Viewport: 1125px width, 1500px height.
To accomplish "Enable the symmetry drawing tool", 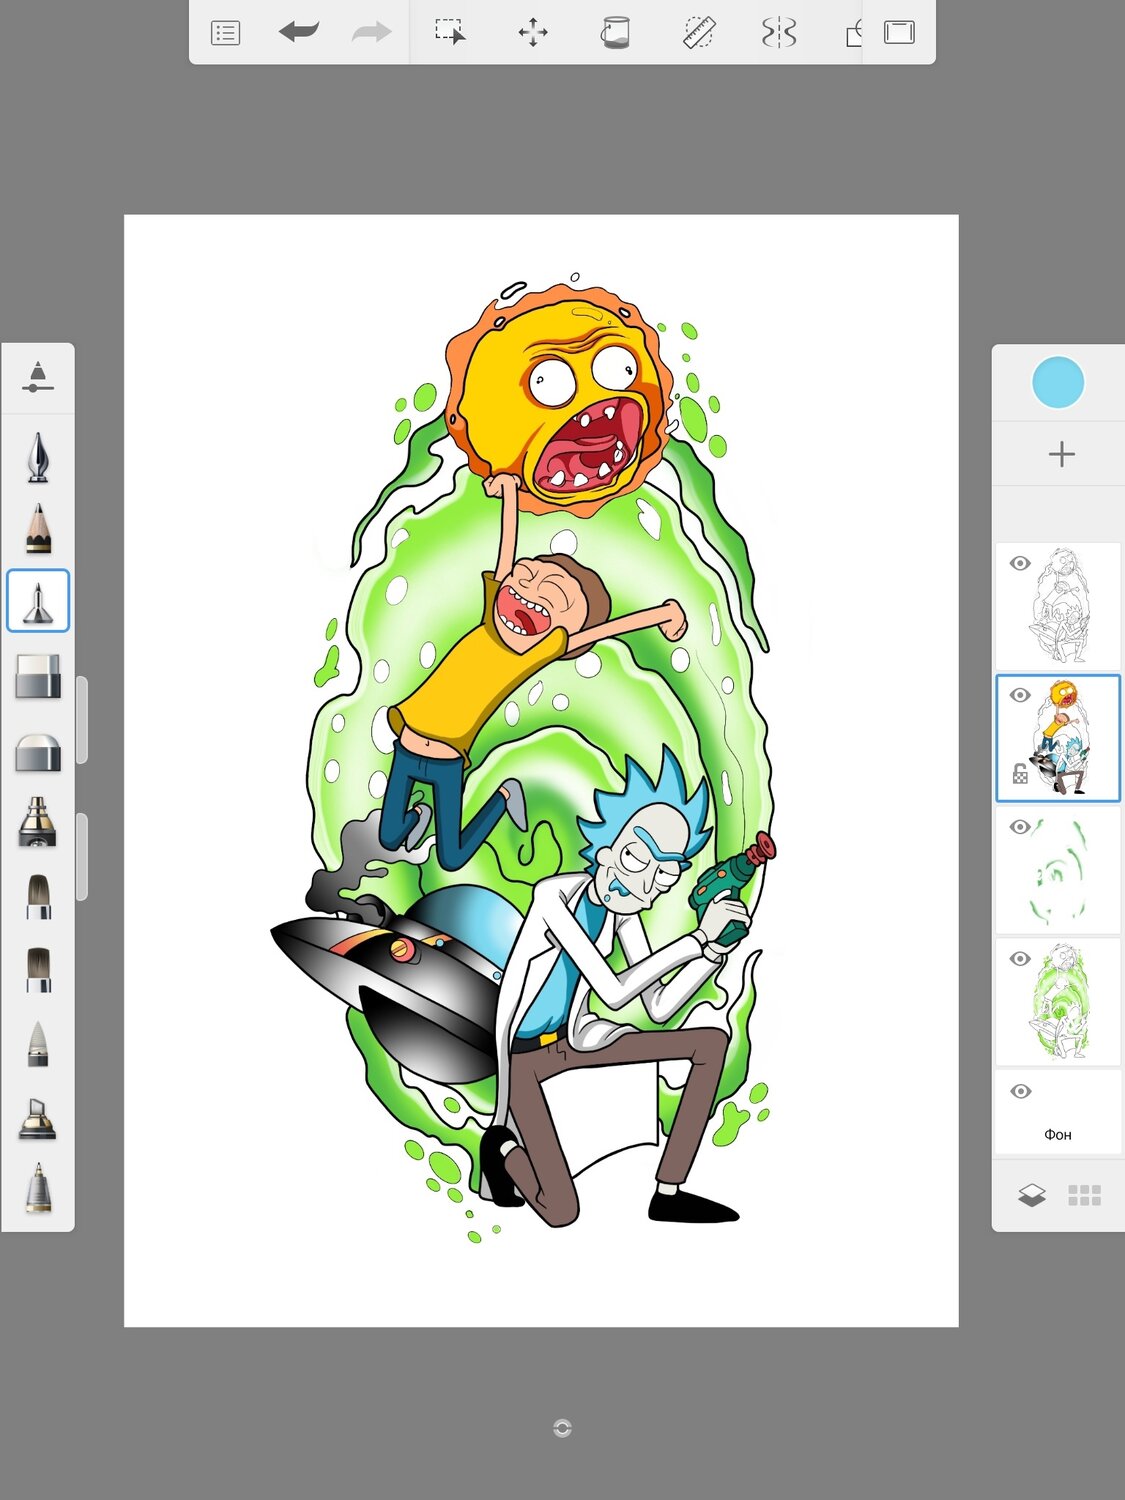I will tap(779, 32).
